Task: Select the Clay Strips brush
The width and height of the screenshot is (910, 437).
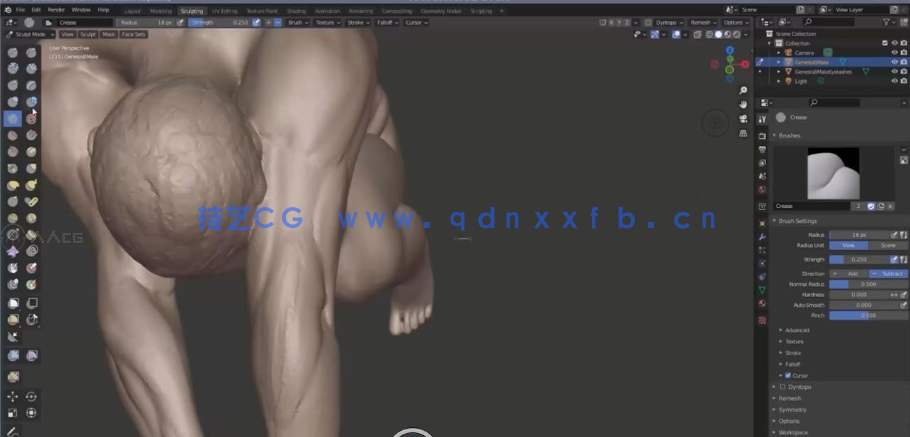Action: [31, 68]
